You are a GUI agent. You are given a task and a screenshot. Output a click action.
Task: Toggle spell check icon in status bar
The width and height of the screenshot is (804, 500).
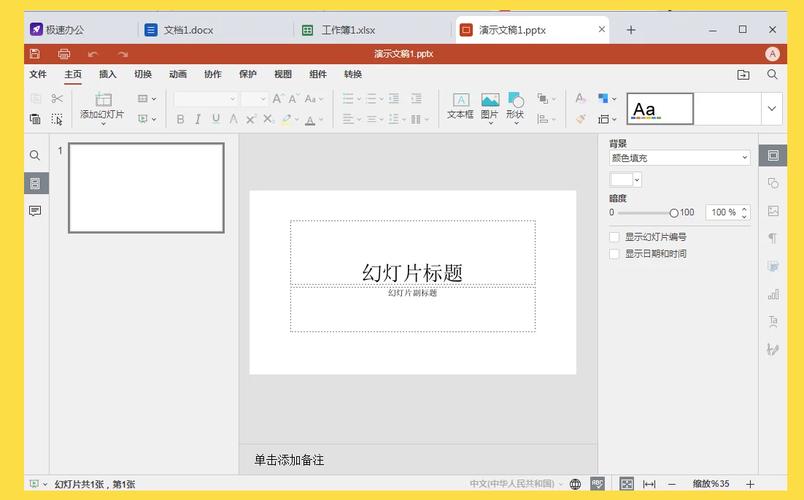coord(597,484)
